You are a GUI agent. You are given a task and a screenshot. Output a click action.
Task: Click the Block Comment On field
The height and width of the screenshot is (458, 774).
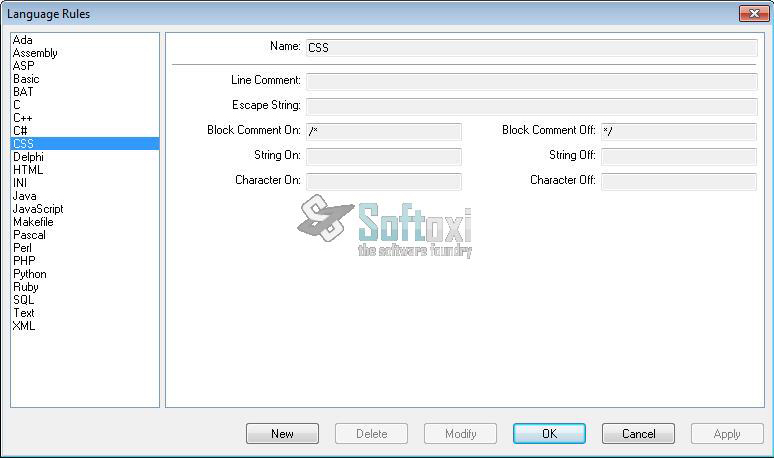[x=383, y=132]
